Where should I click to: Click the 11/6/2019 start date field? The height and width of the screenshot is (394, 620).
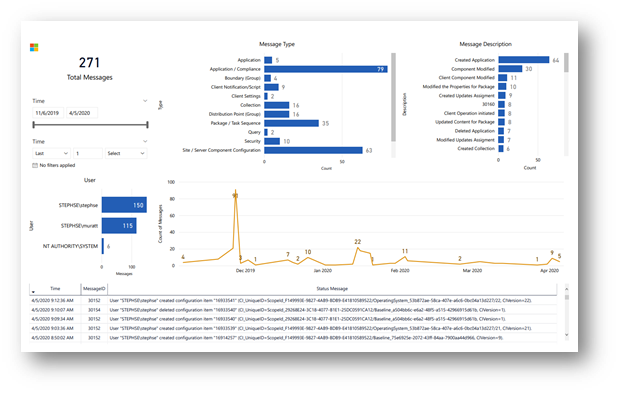pyautogui.click(x=48, y=113)
